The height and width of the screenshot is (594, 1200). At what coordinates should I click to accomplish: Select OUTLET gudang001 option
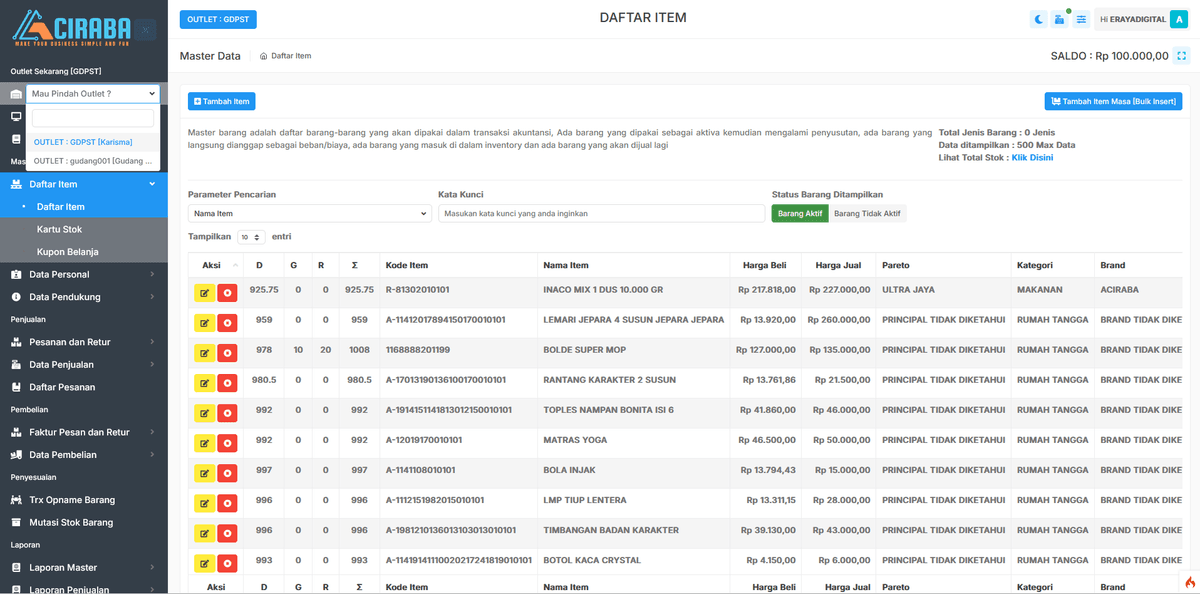[93, 161]
